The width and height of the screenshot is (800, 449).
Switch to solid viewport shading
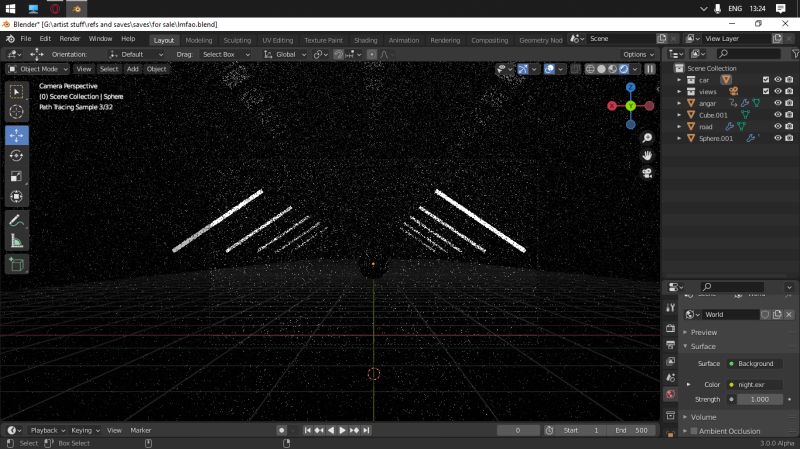pos(602,69)
